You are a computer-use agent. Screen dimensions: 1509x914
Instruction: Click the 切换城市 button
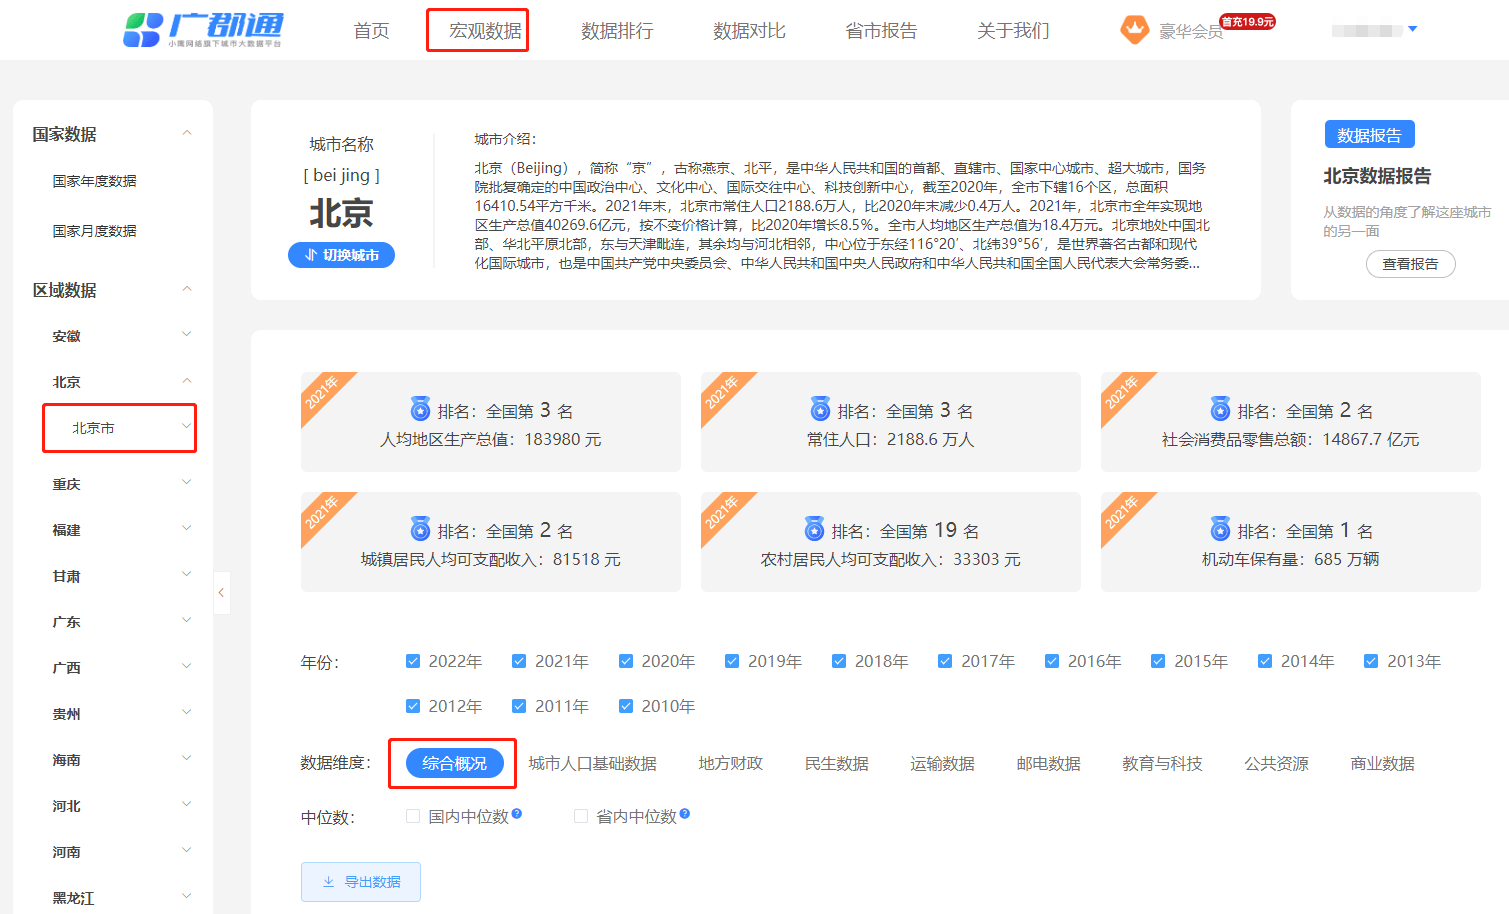click(x=341, y=255)
